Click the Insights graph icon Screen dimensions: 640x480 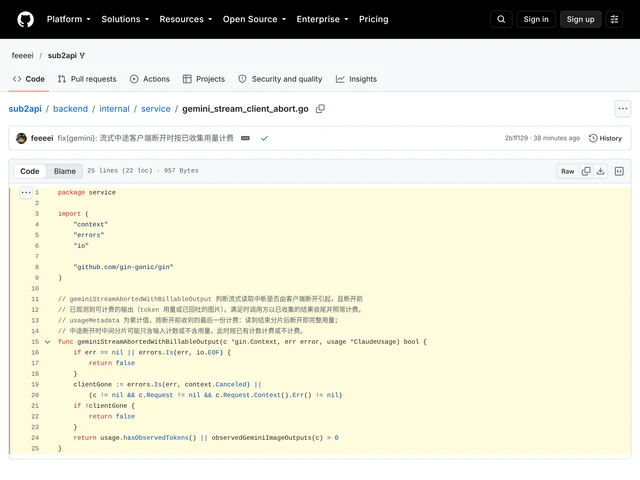(340, 79)
